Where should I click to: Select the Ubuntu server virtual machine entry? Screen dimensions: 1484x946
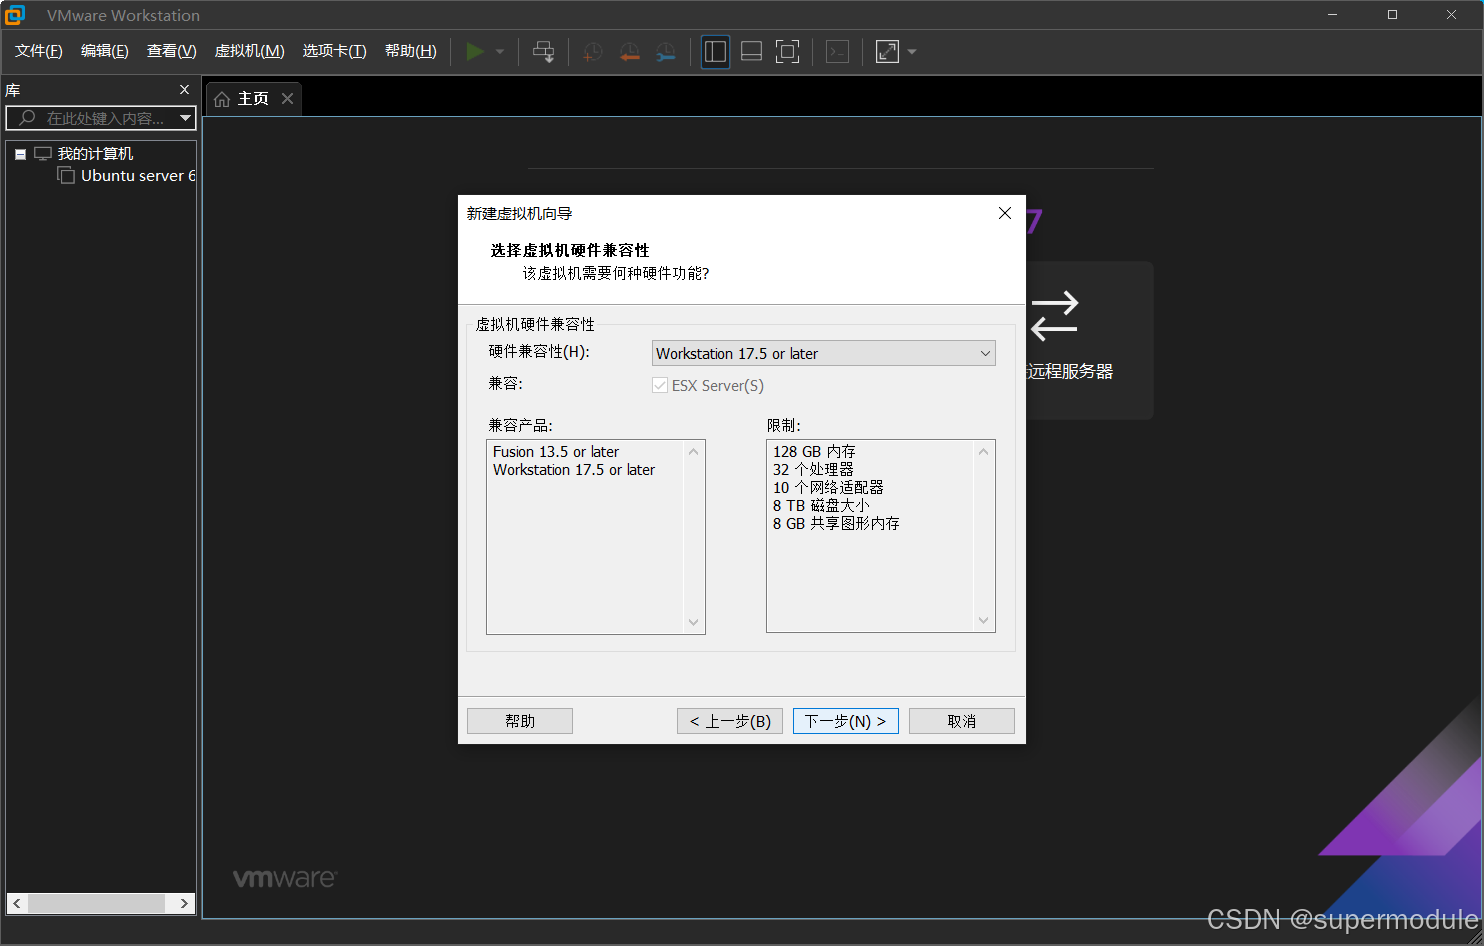click(137, 176)
